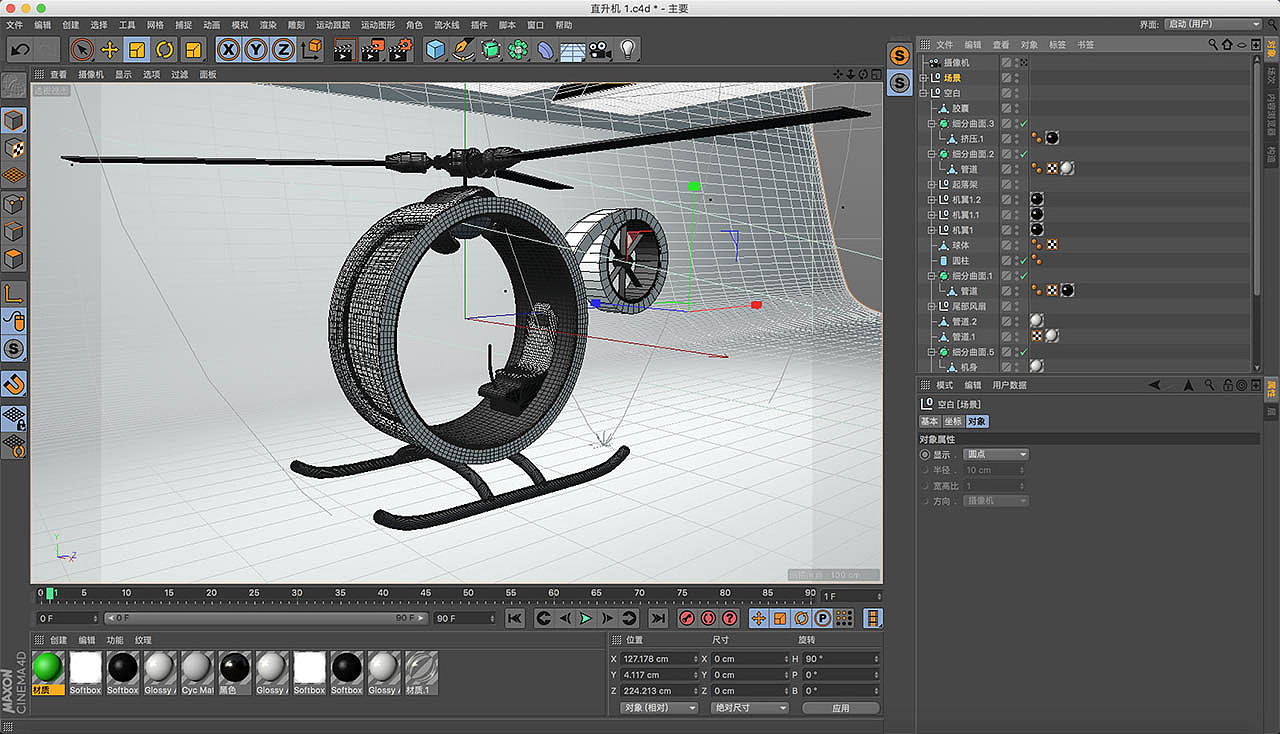The image size is (1280, 734).
Task: Enable the Axis L-shaped tool
Action: (14, 294)
